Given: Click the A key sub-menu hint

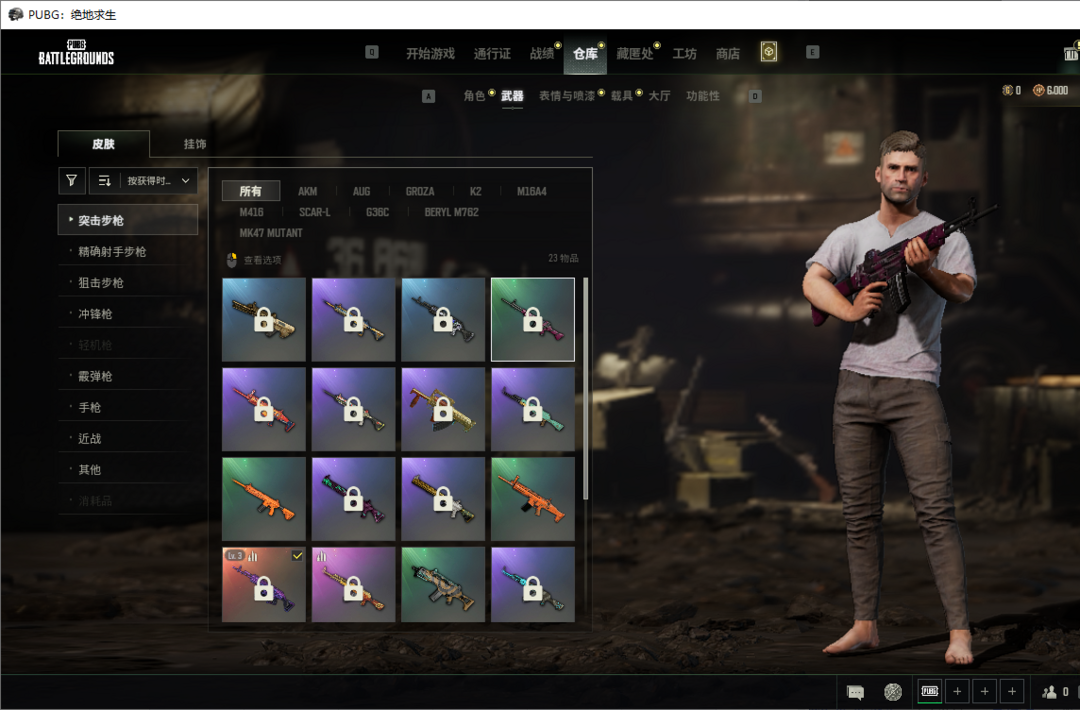Looking at the screenshot, I should (x=428, y=96).
